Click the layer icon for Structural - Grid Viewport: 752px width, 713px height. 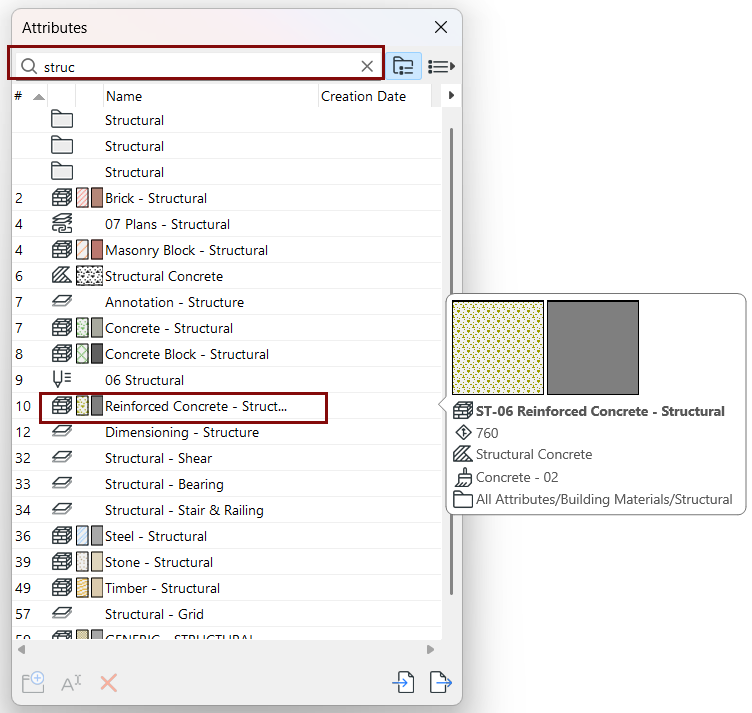click(62, 613)
